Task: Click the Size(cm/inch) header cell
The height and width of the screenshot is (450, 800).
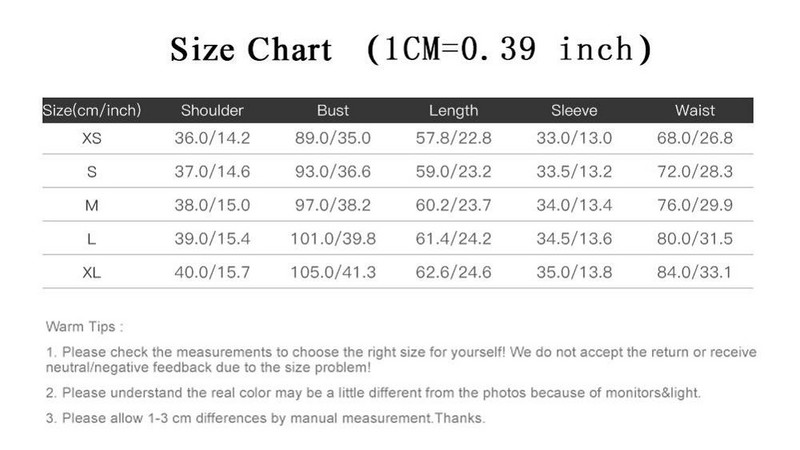Action: coord(92,110)
